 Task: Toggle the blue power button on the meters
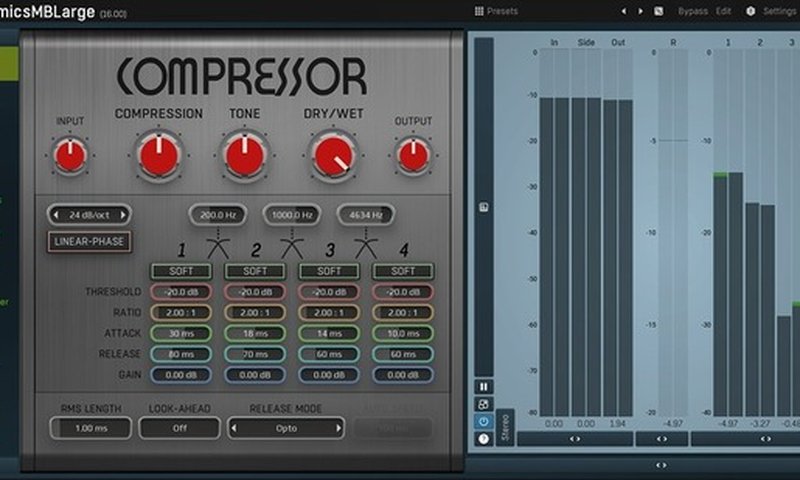pyautogui.click(x=483, y=421)
